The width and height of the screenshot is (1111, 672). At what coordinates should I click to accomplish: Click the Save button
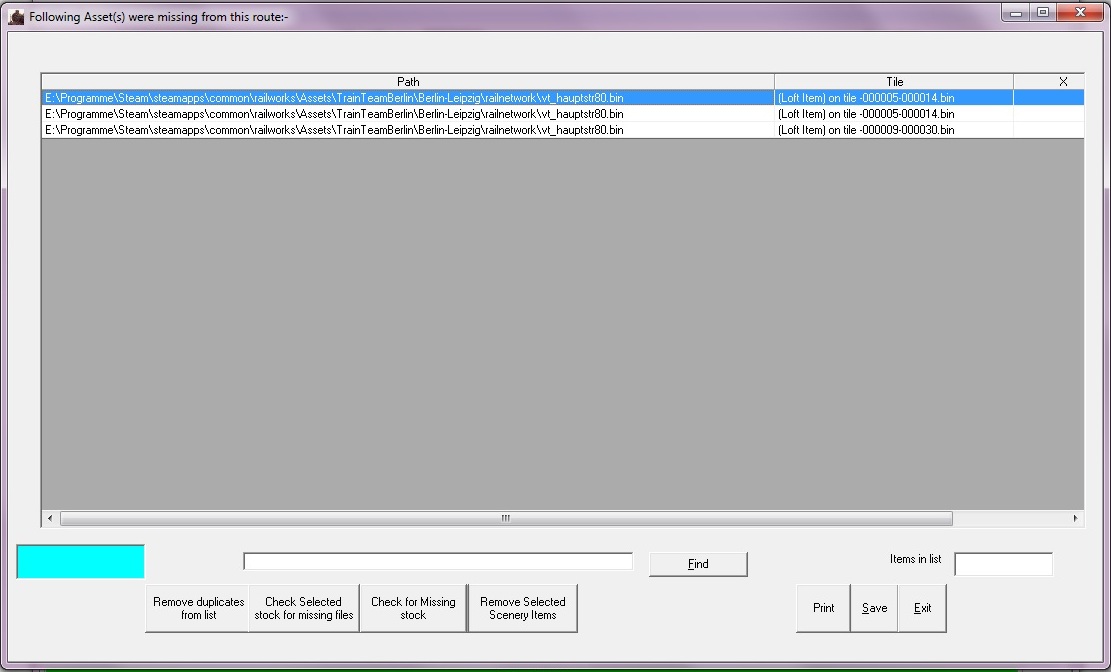pos(874,608)
